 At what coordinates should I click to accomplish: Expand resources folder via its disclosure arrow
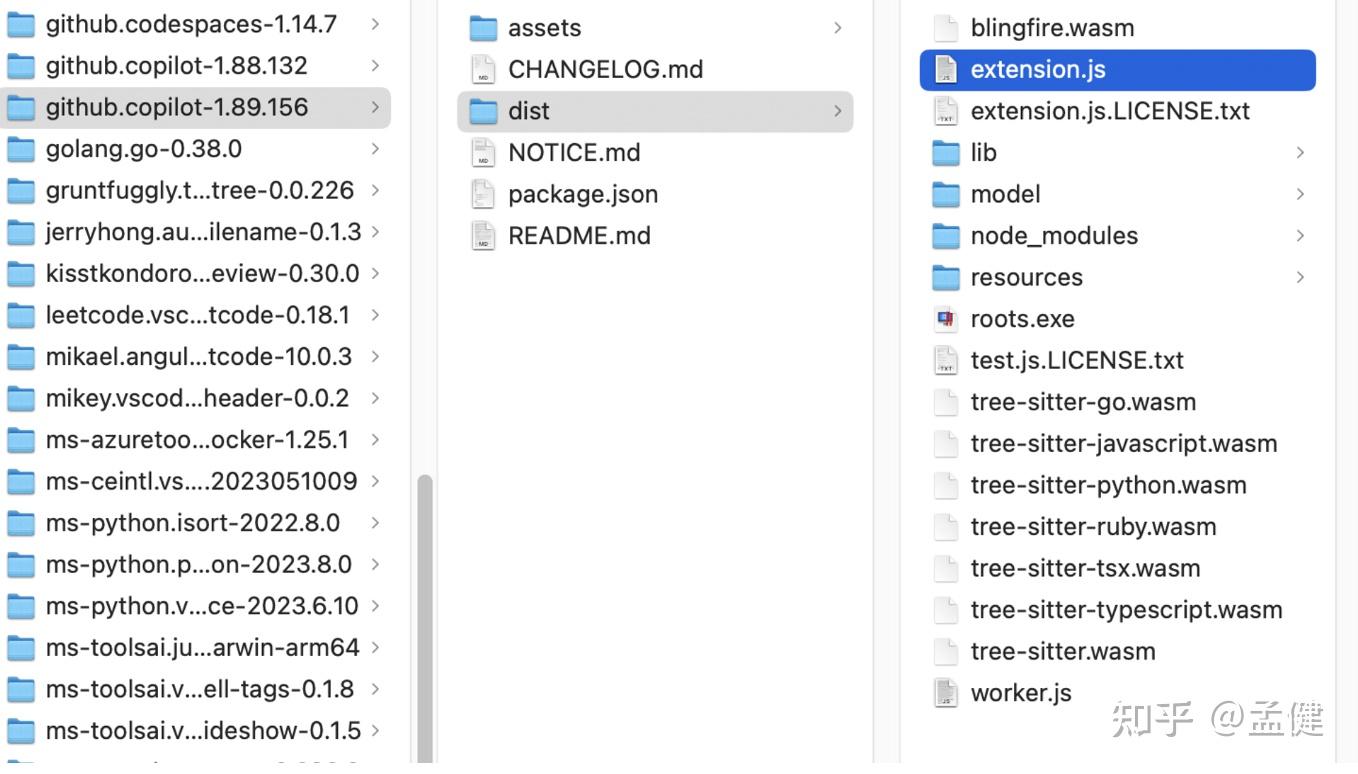point(1300,277)
